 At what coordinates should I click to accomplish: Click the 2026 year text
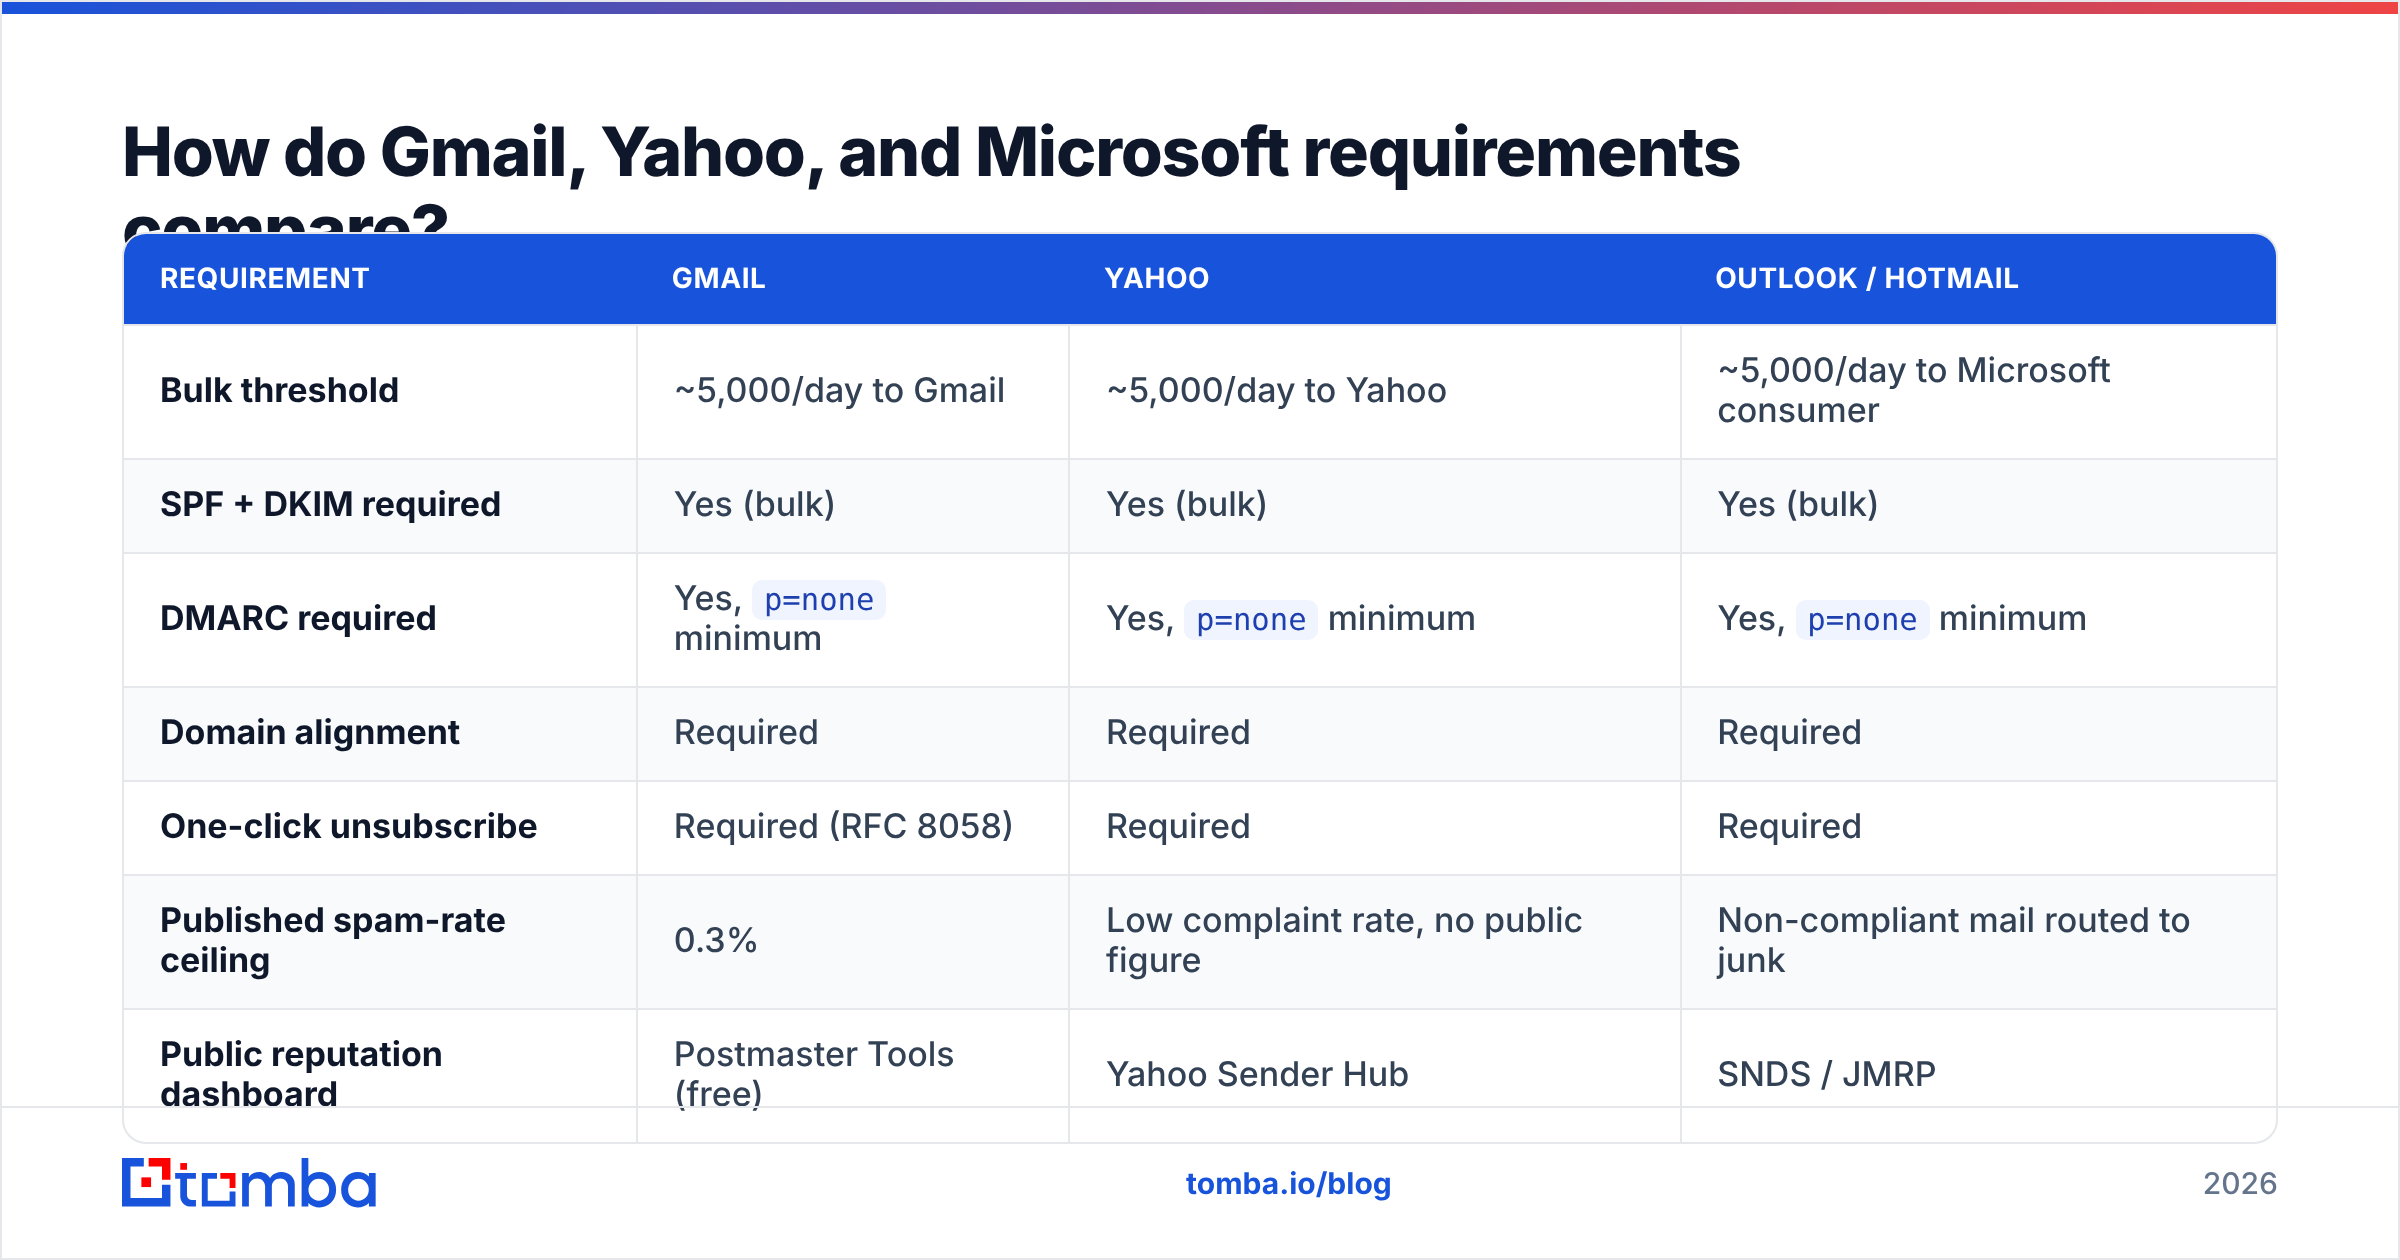click(x=2240, y=1184)
